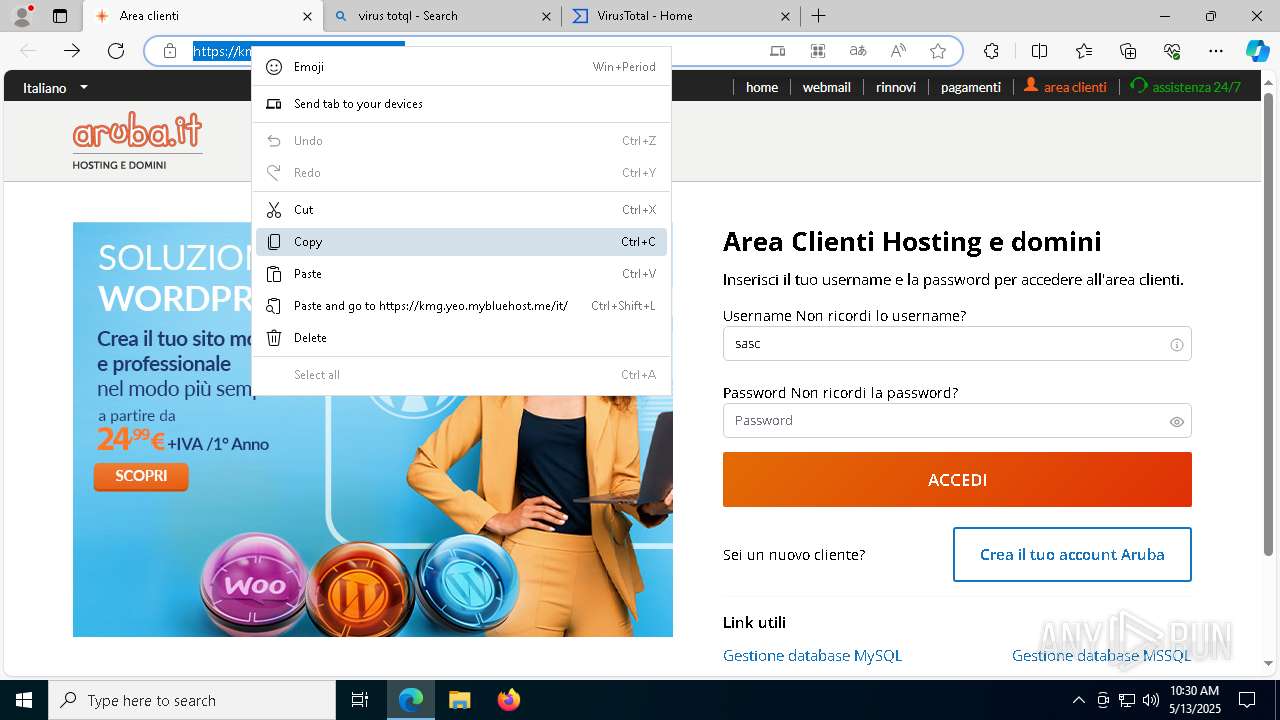The height and width of the screenshot is (720, 1280).
Task: Click the SCOPRI banner button
Action: 141,476
